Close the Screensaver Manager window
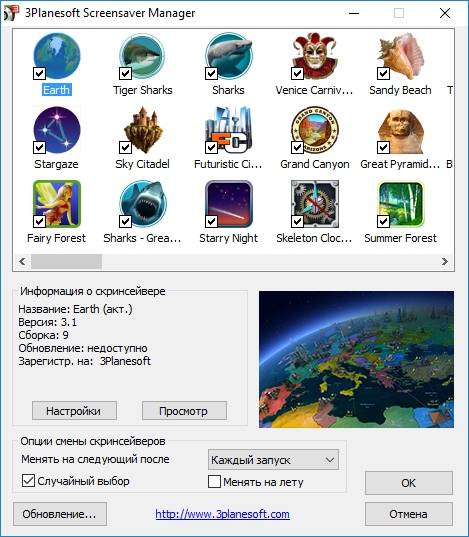The width and height of the screenshot is (469, 537). [445, 13]
